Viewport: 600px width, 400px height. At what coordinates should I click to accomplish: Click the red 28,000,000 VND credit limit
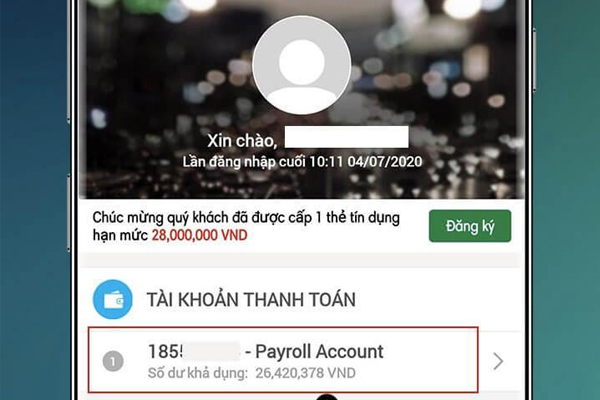[199, 235]
